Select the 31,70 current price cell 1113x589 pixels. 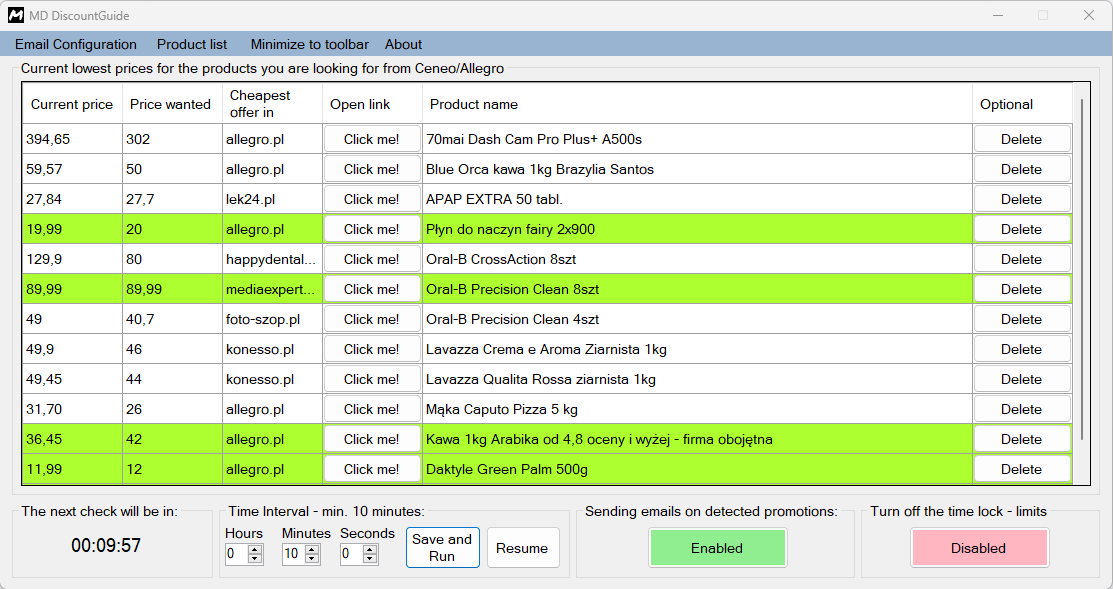[72, 409]
